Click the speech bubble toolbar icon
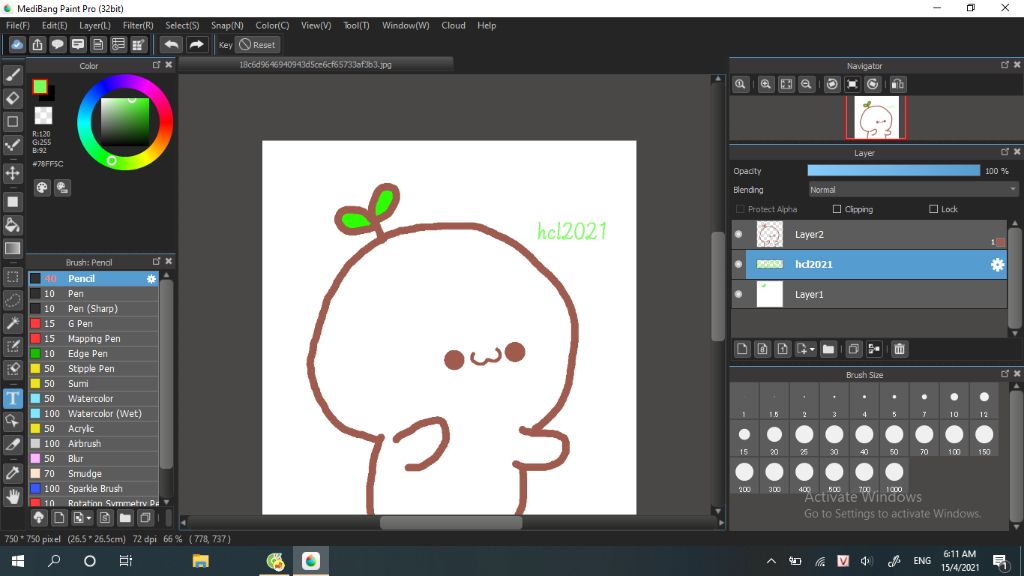Viewport: 1024px width, 576px height. [x=57, y=44]
